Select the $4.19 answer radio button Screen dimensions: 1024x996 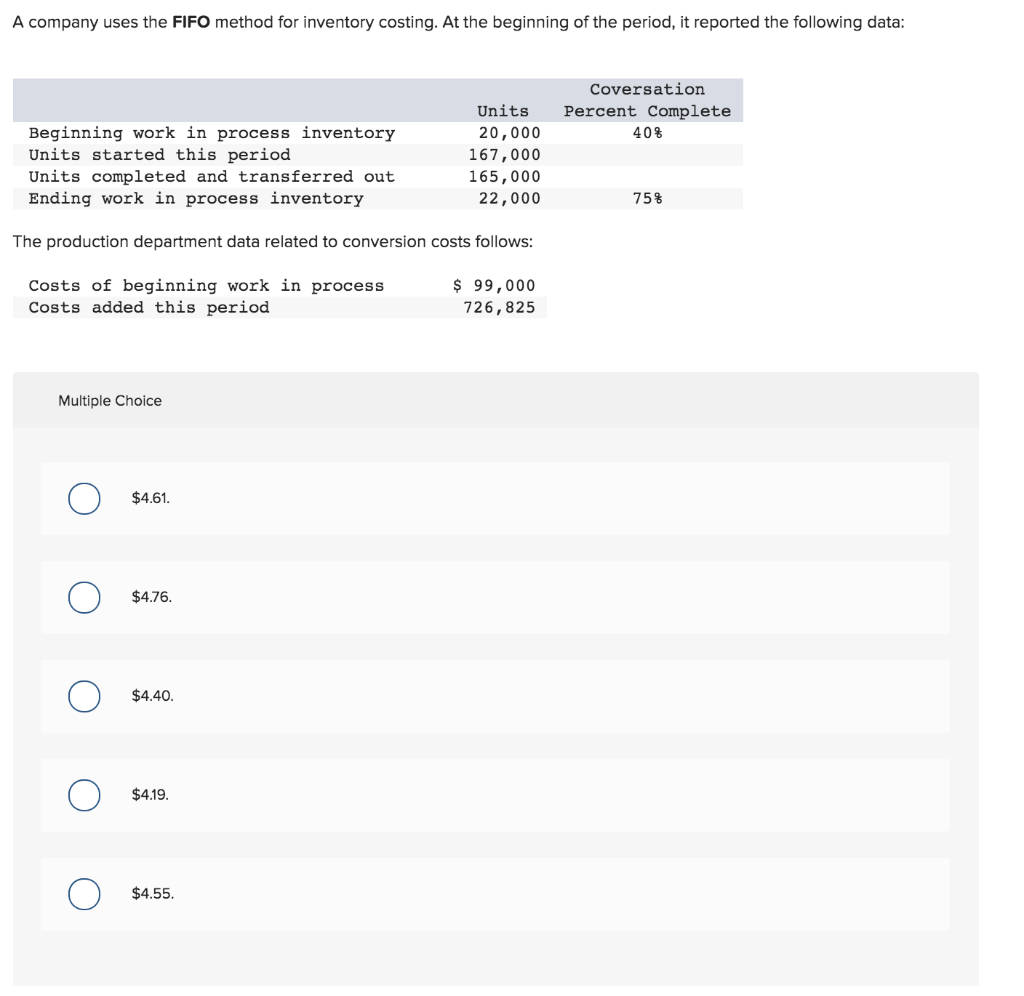pos(84,795)
